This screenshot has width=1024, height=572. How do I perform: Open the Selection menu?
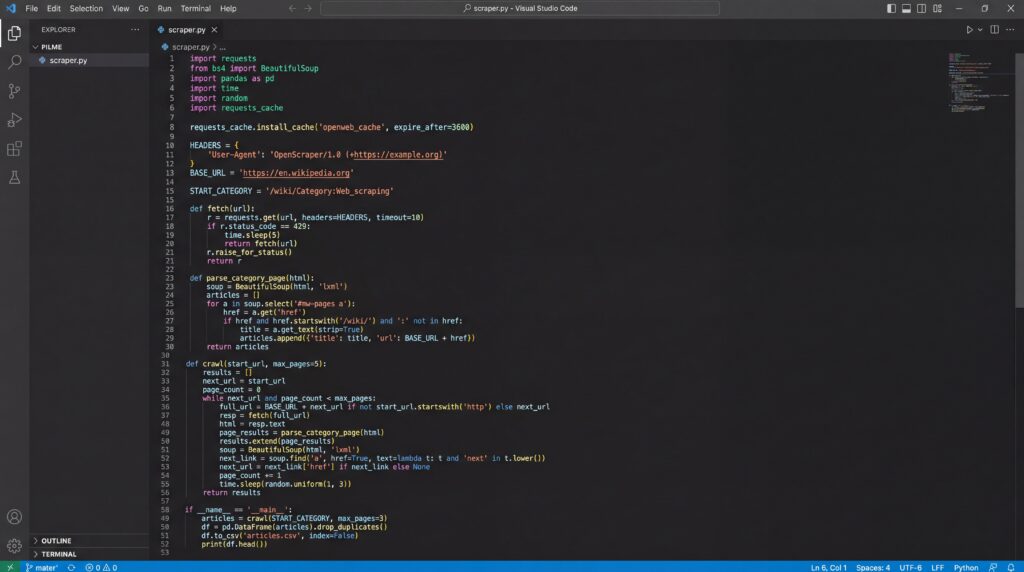point(86,8)
